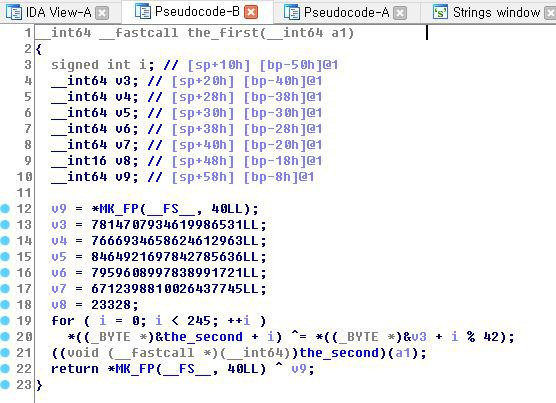
Task: Click declaration of signed int i
Action: tap(103, 65)
